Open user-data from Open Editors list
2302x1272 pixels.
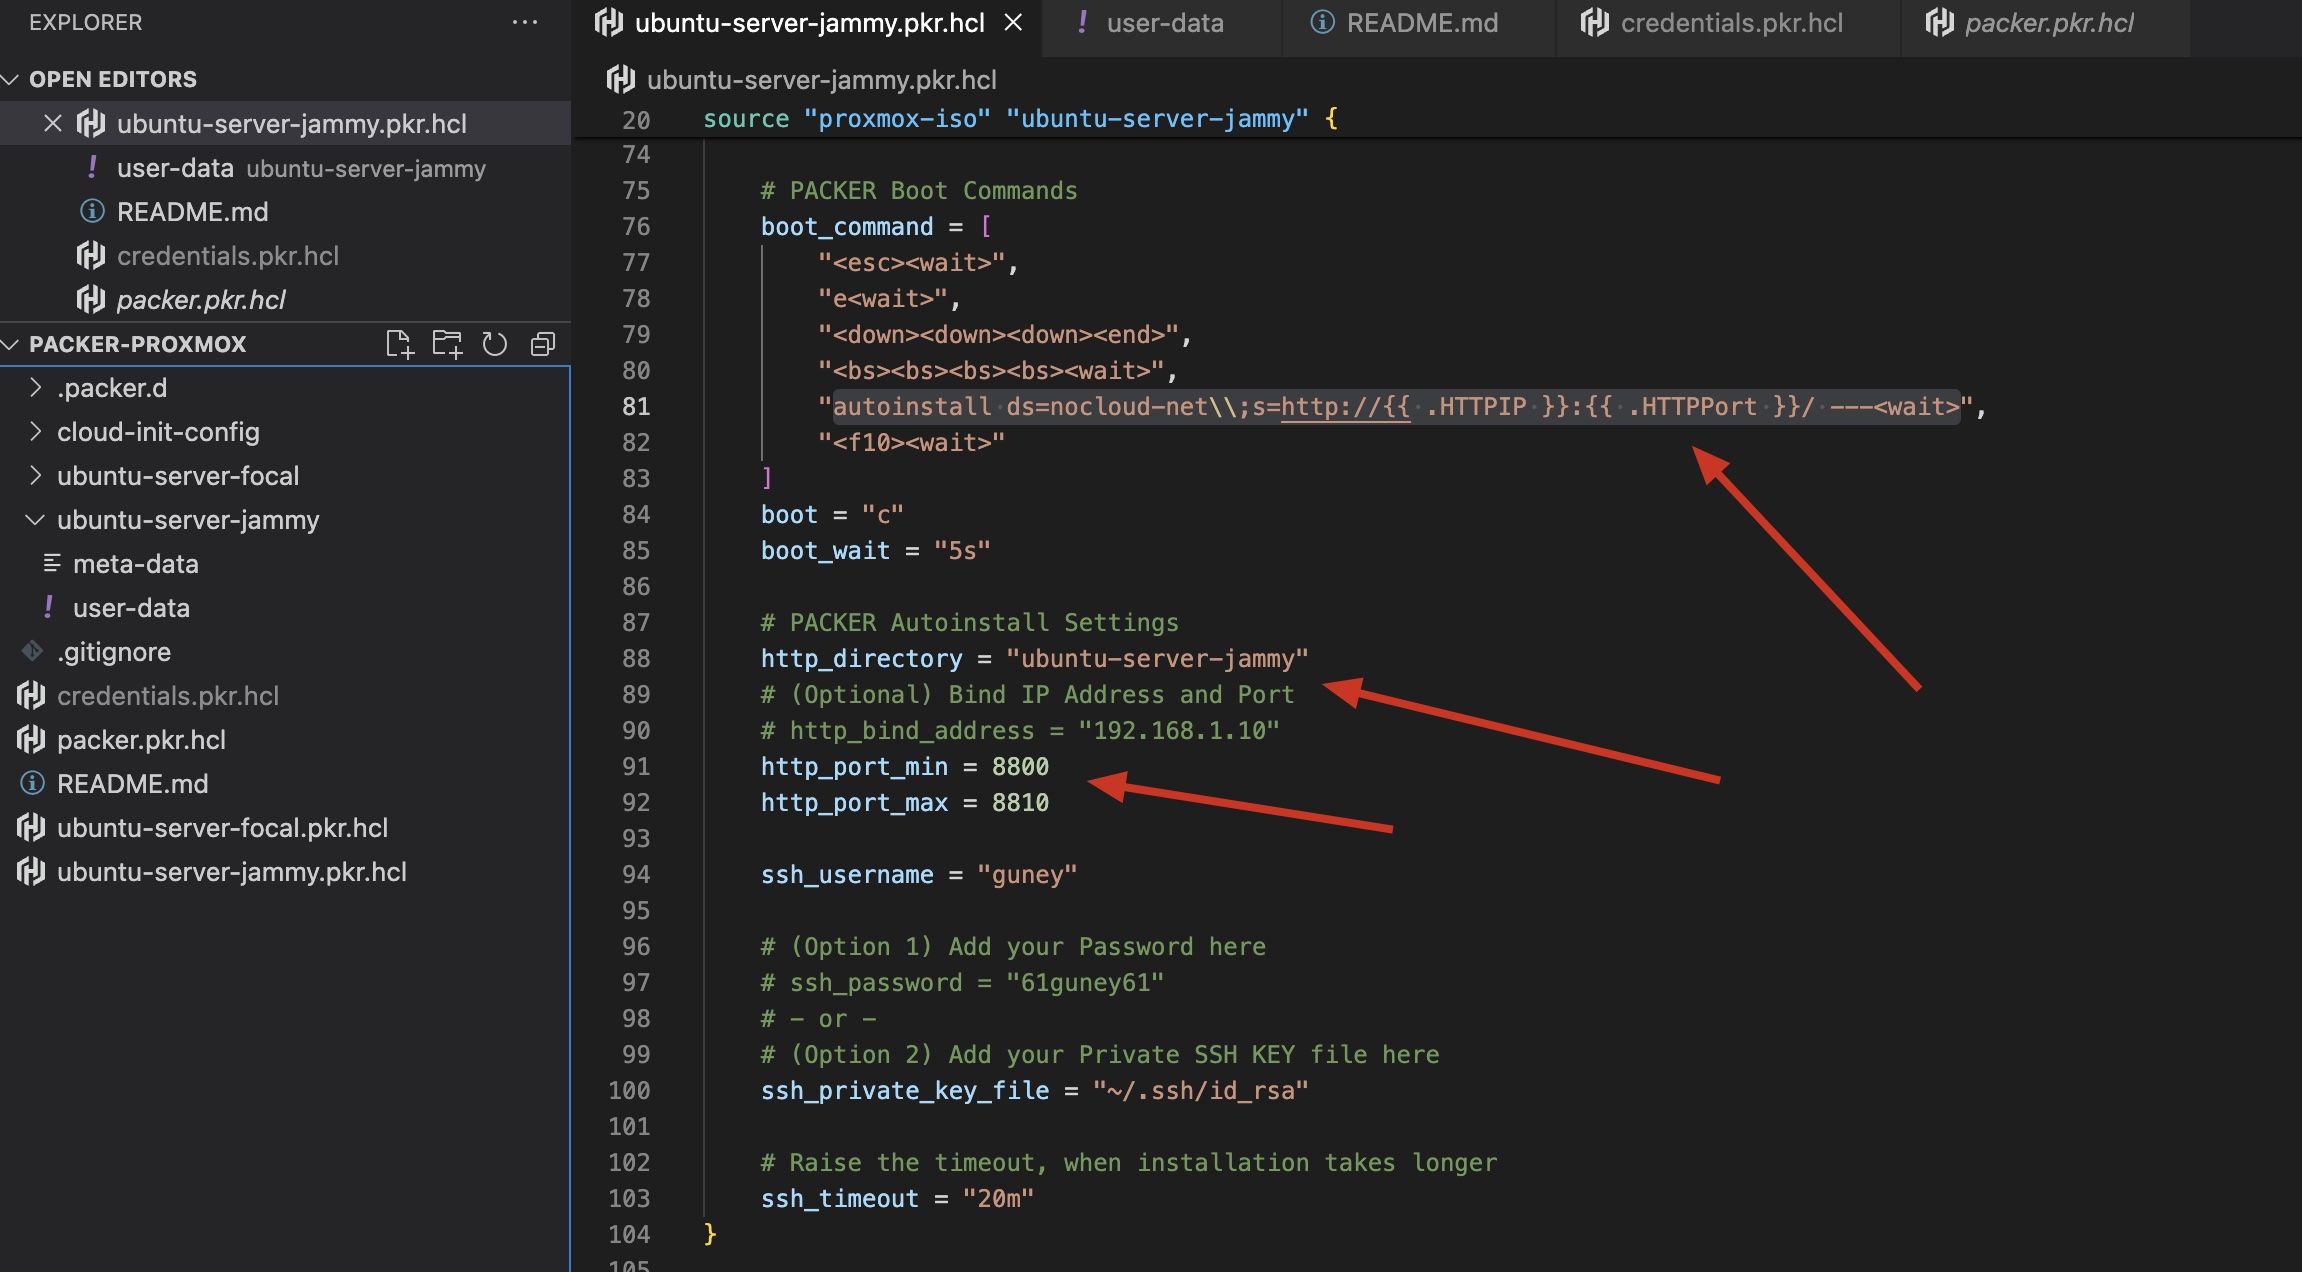(285, 167)
